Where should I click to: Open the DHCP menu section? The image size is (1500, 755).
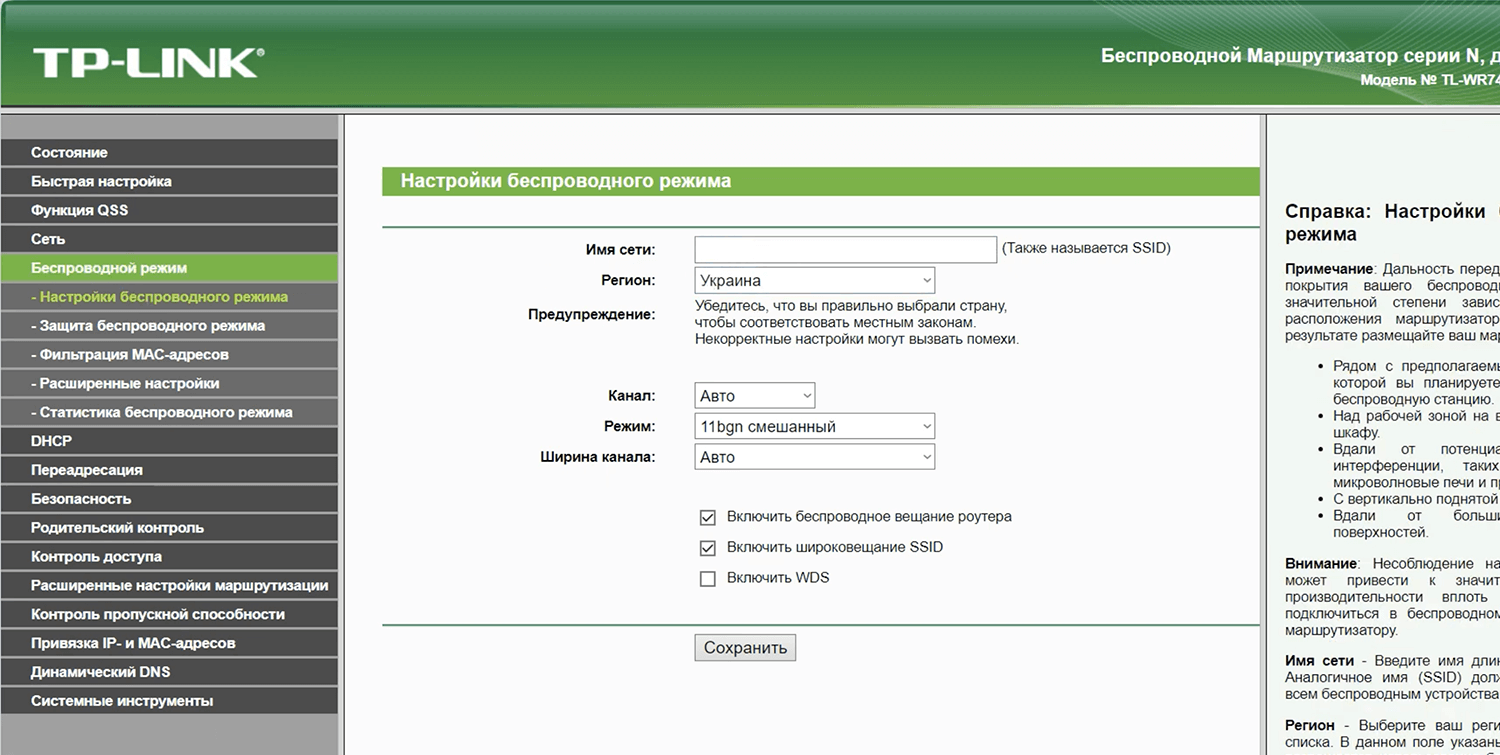click(51, 441)
